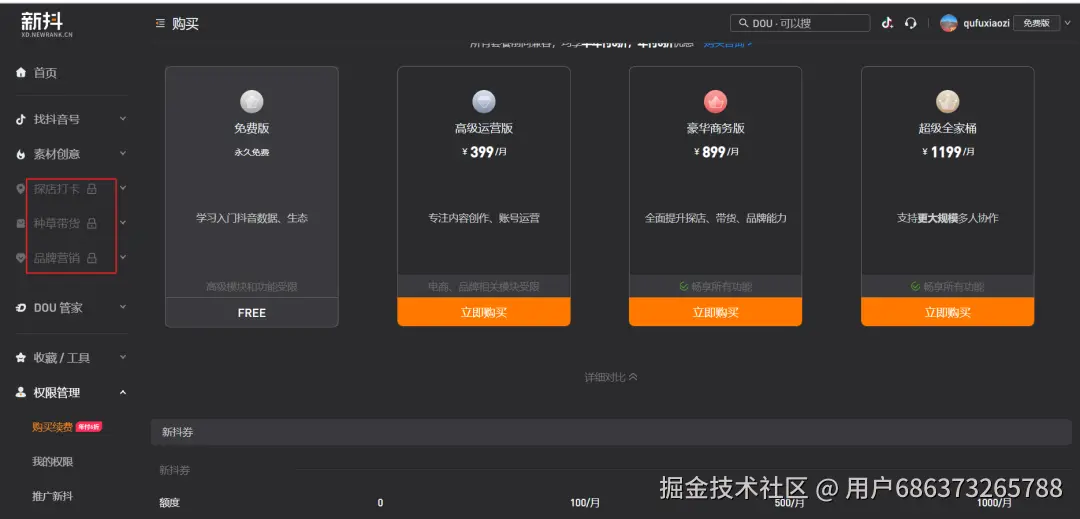The image size is (1080, 519).
Task: Collapse the 权限管理 menu chevron
Action: (123, 392)
